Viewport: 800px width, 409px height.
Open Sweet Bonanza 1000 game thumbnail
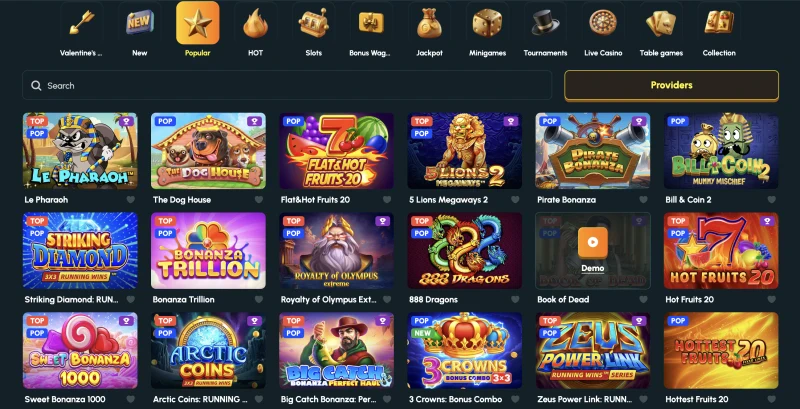point(80,350)
